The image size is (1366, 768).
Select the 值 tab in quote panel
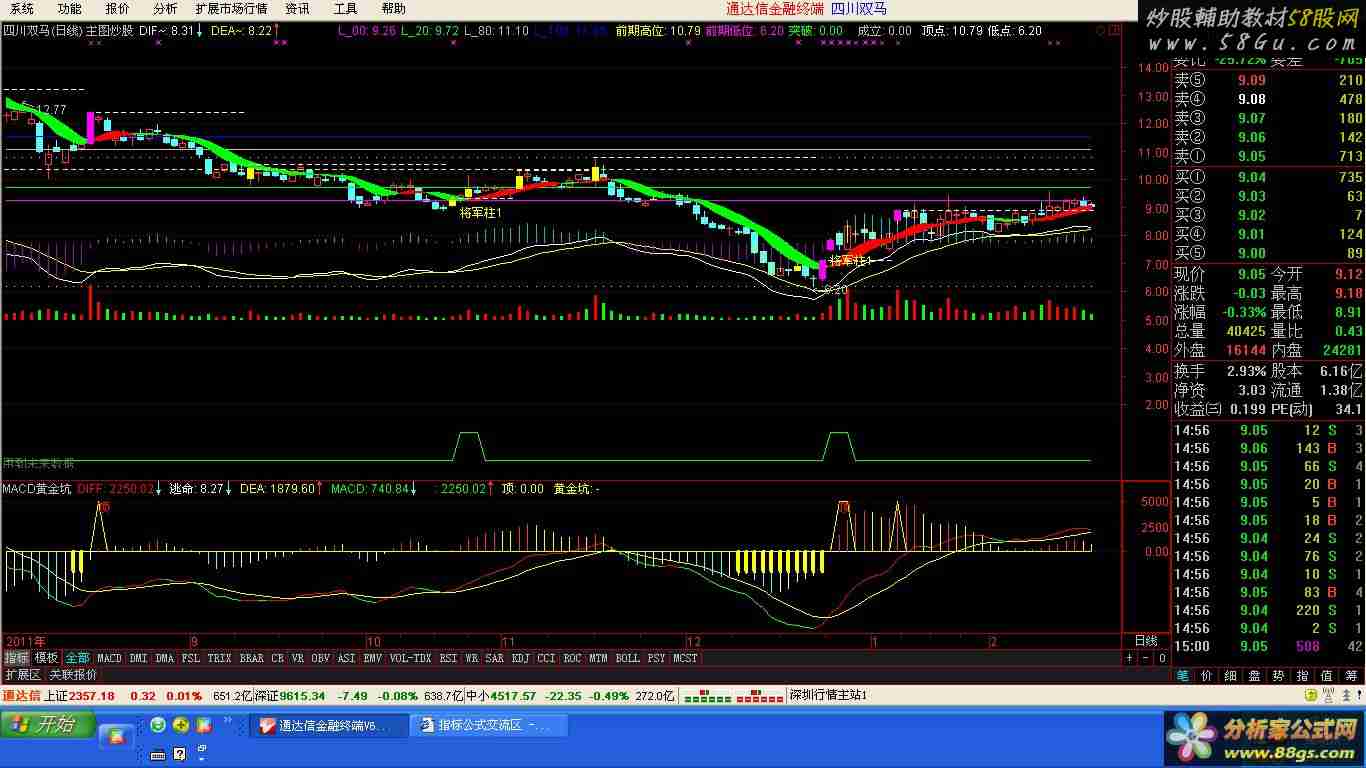click(1327, 676)
